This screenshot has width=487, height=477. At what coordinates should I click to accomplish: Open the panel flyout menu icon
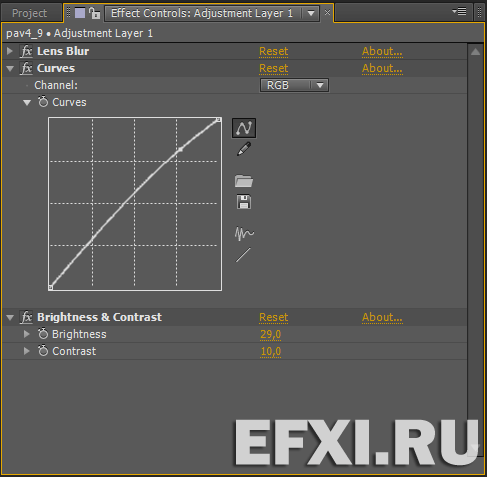point(459,12)
